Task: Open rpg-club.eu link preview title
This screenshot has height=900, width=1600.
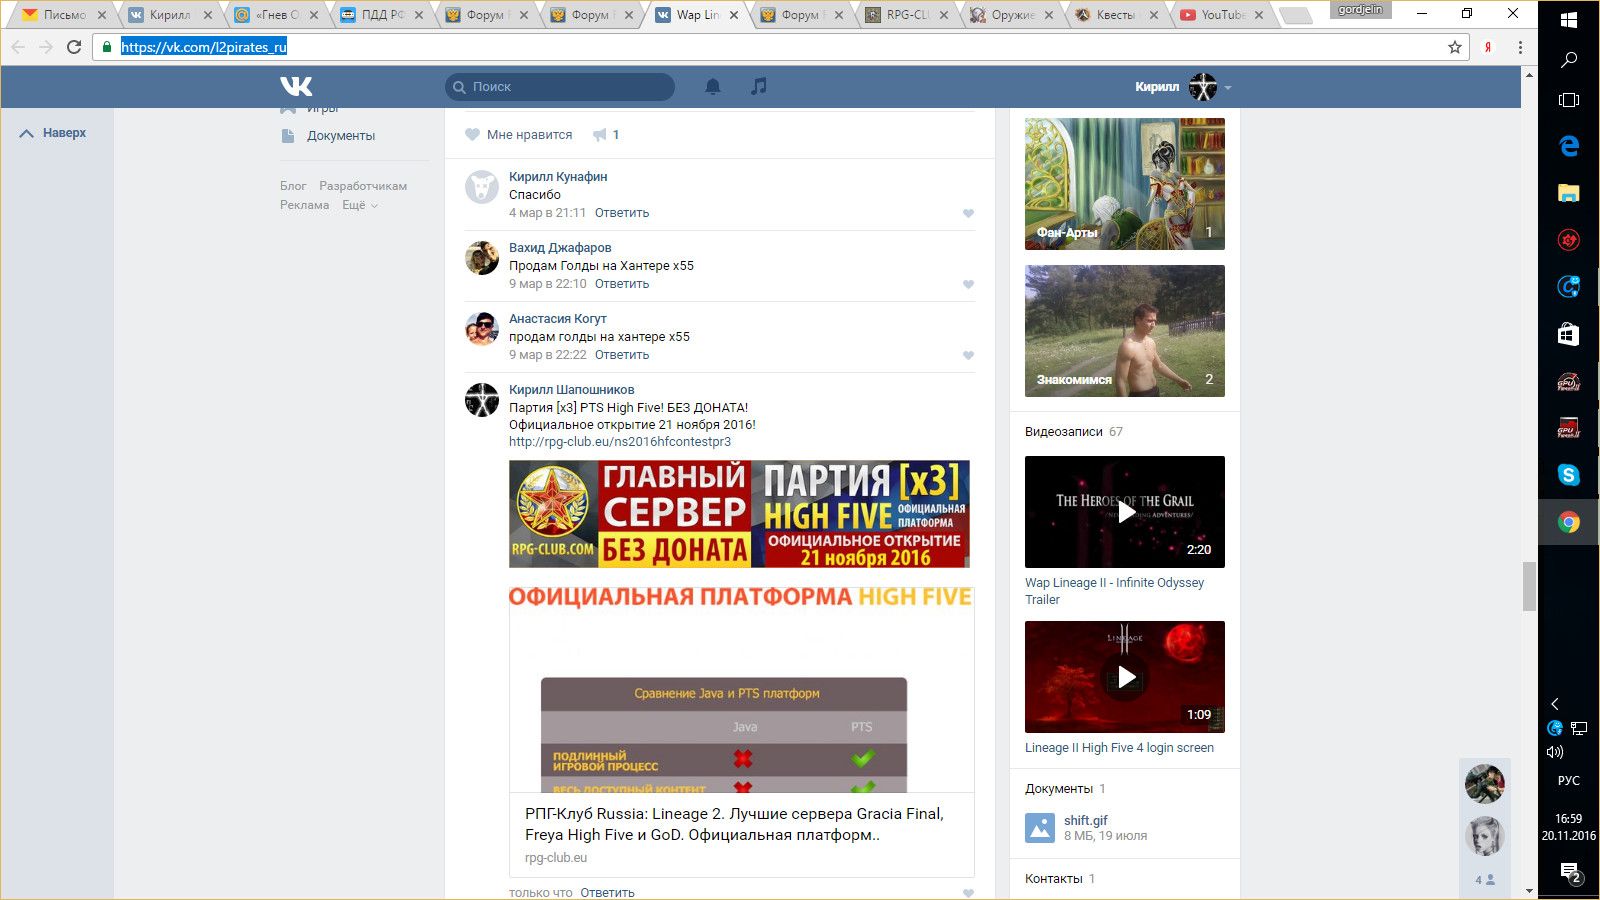Action: pyautogui.click(x=734, y=824)
